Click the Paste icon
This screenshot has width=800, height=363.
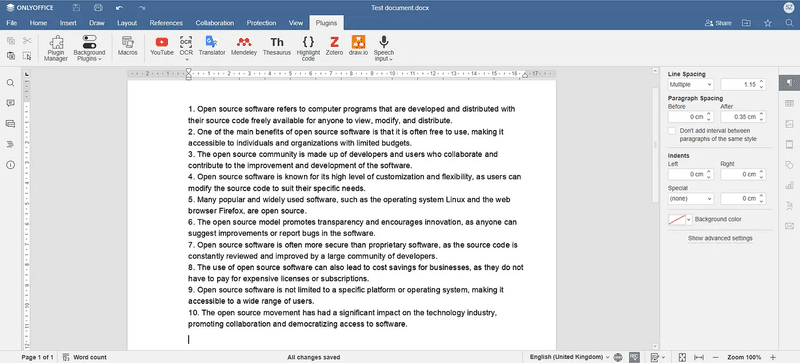11,56
